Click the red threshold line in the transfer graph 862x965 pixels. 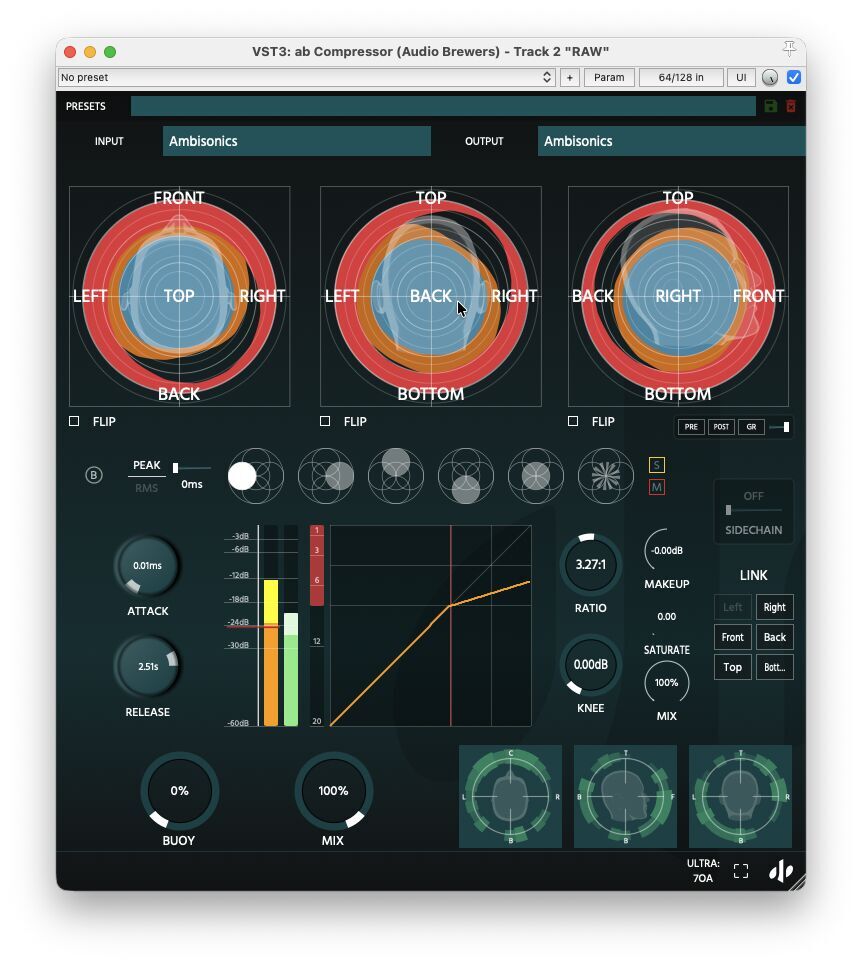(x=451, y=626)
